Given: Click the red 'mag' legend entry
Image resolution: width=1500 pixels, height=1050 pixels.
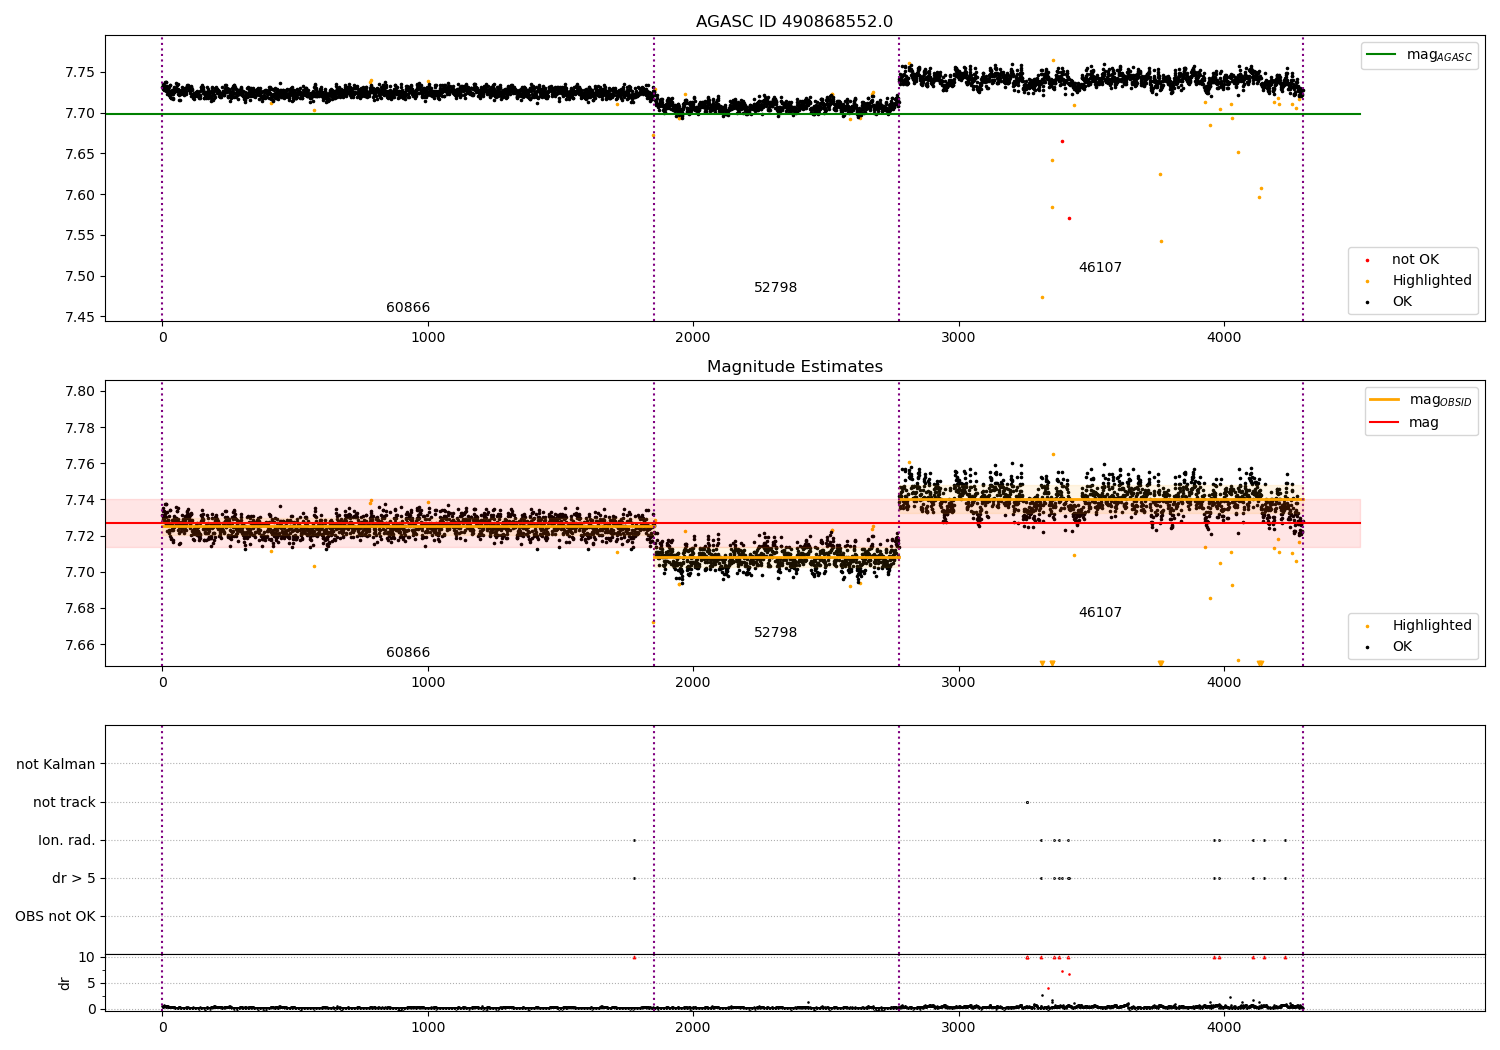Looking at the screenshot, I should pos(1404,423).
